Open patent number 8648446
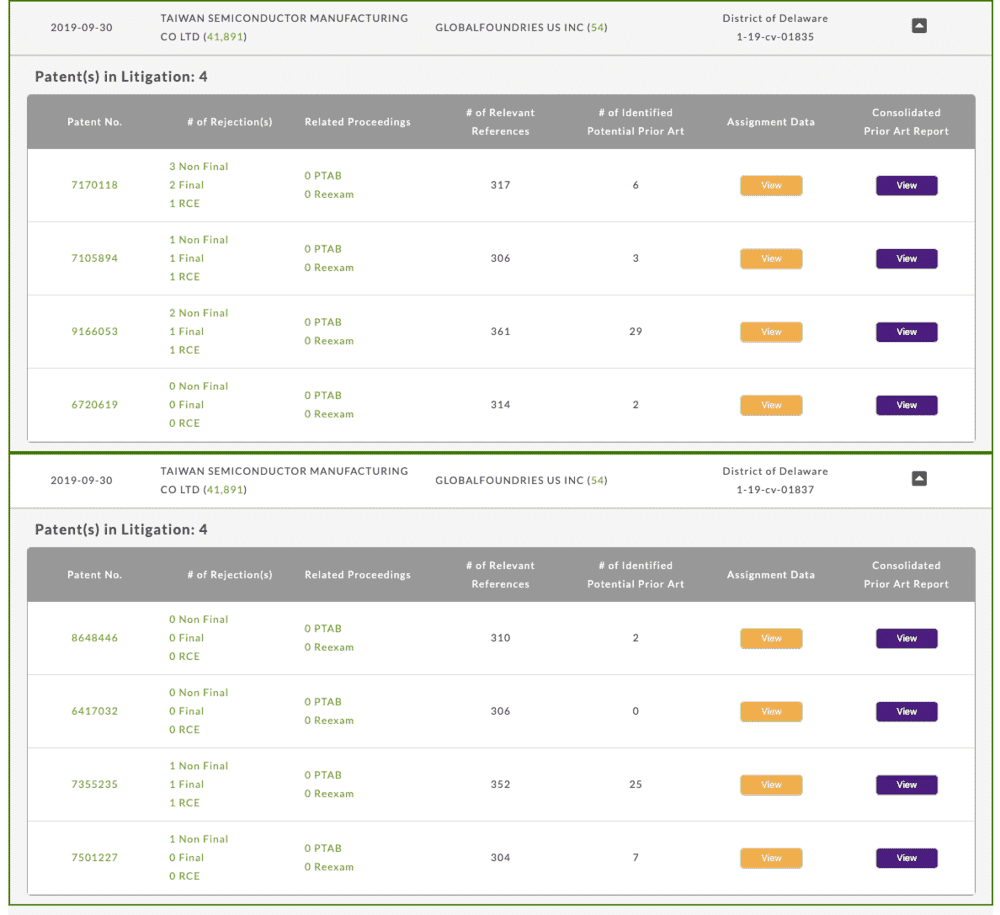1000x915 pixels. click(94, 638)
